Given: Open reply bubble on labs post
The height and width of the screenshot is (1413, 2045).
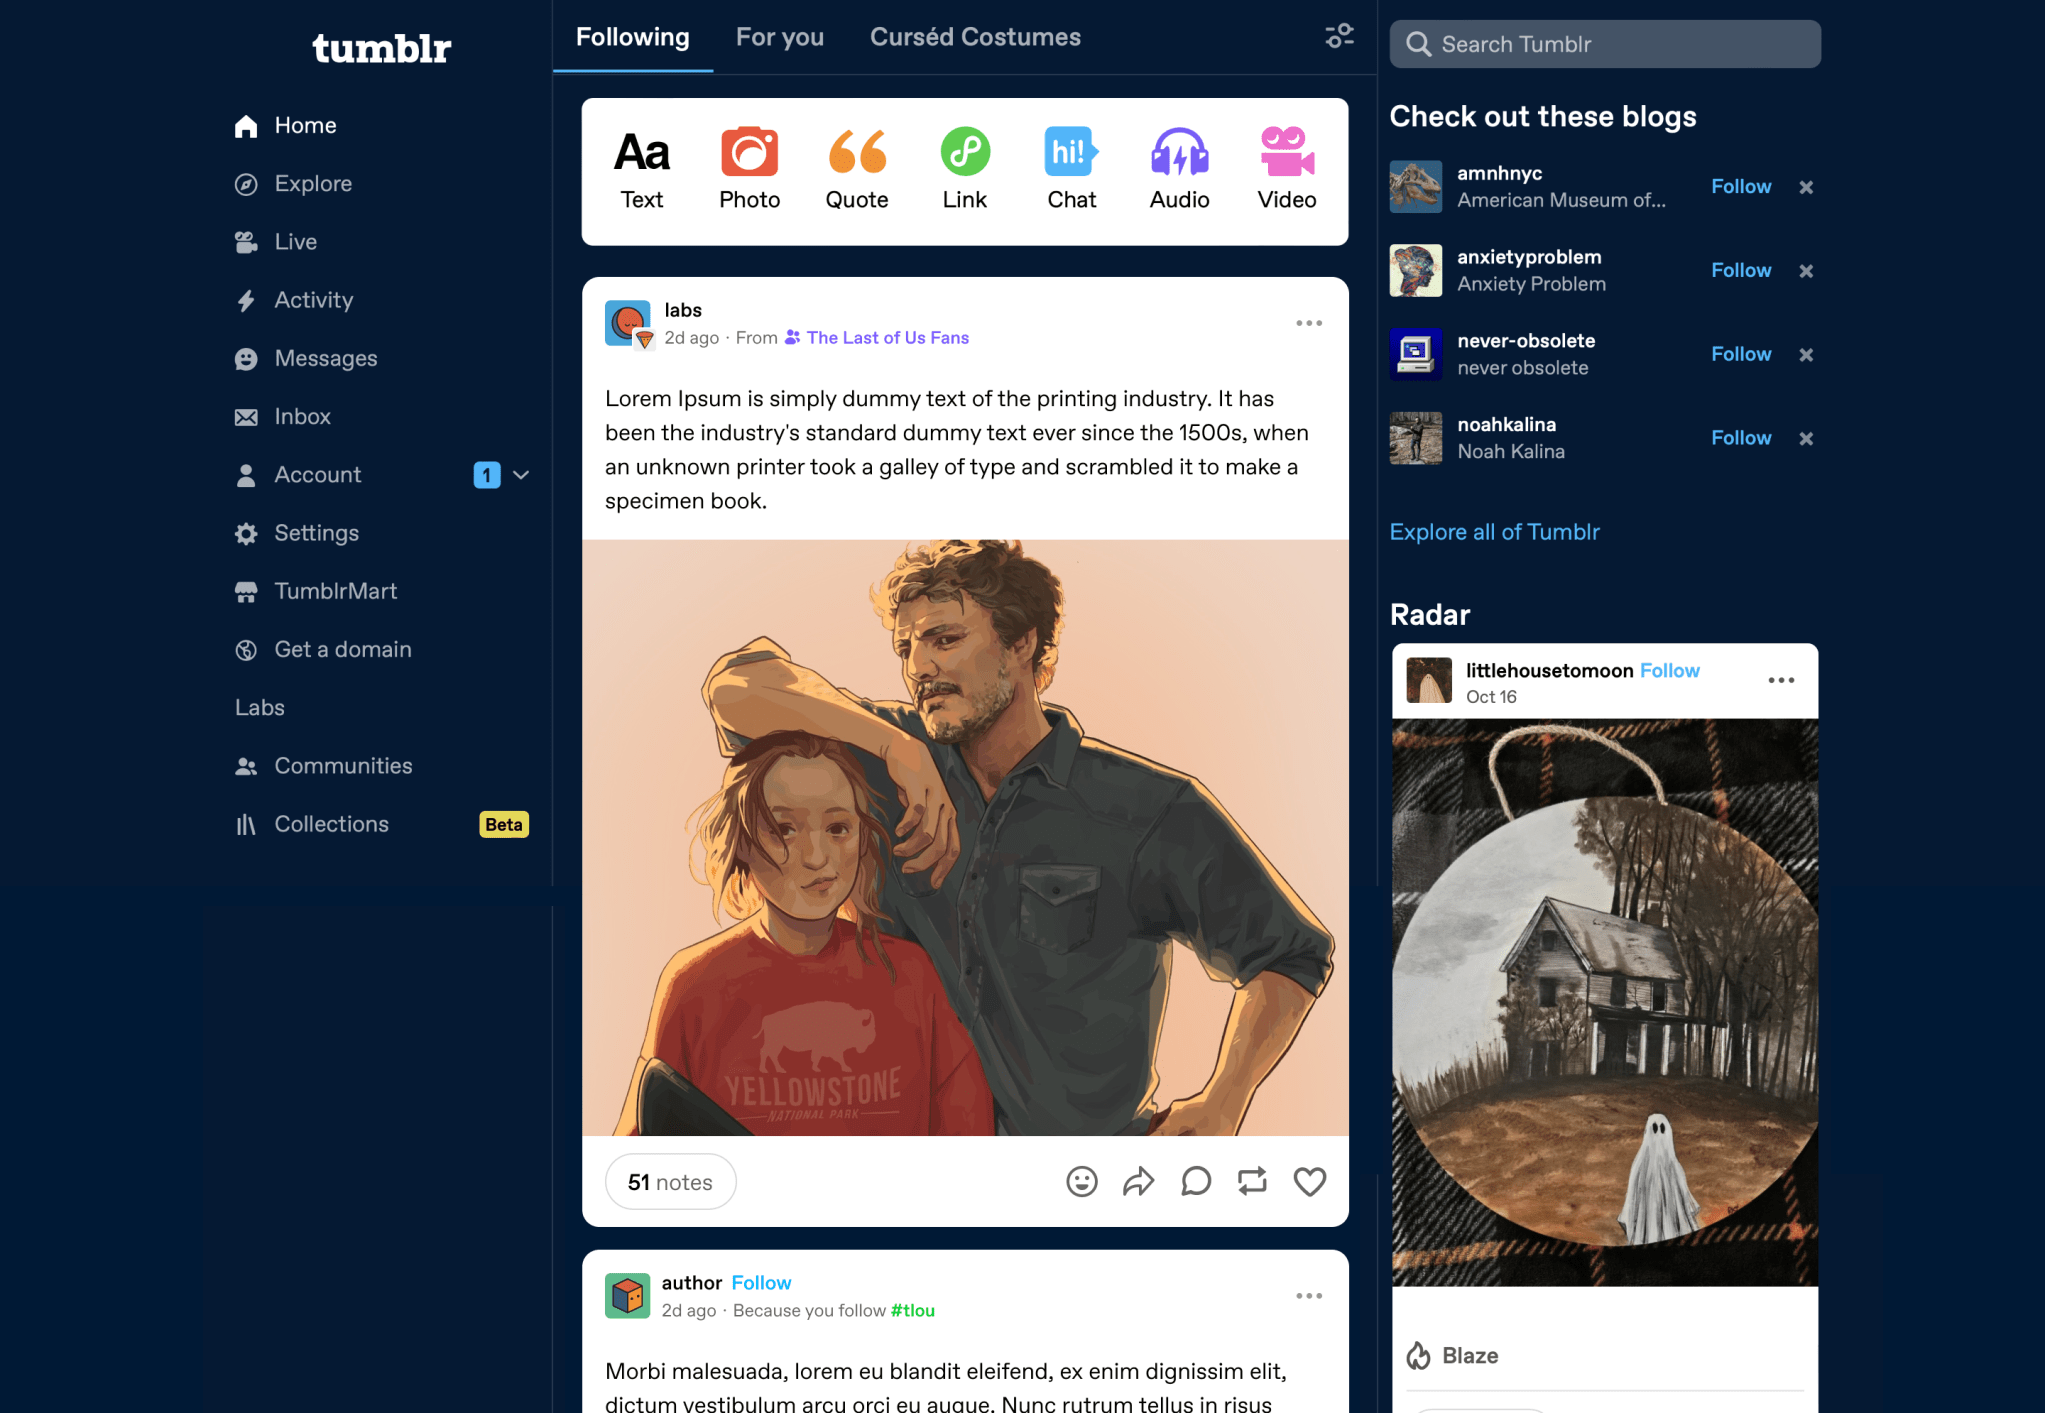Looking at the screenshot, I should (1195, 1181).
